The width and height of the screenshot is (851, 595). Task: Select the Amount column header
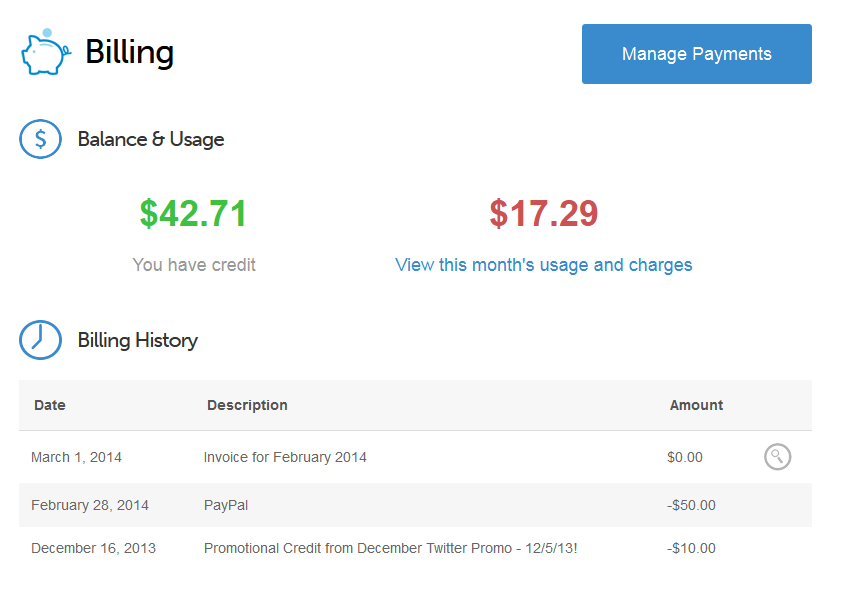tap(696, 405)
